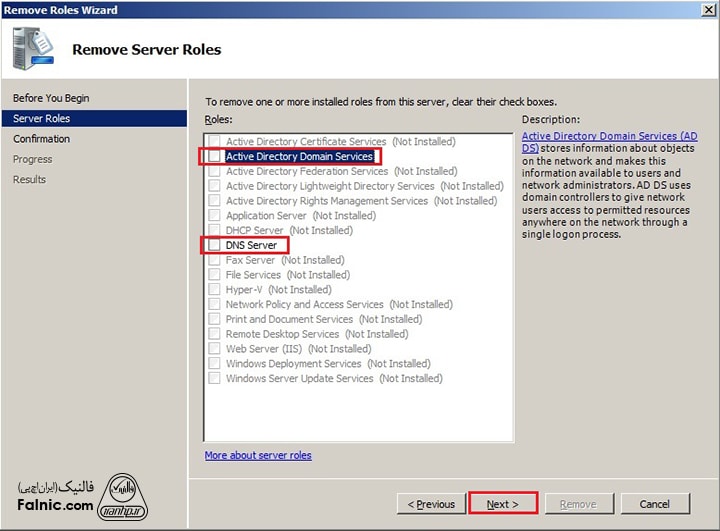
Task: Click the server icon in the wizard header
Action: click(x=31, y=49)
